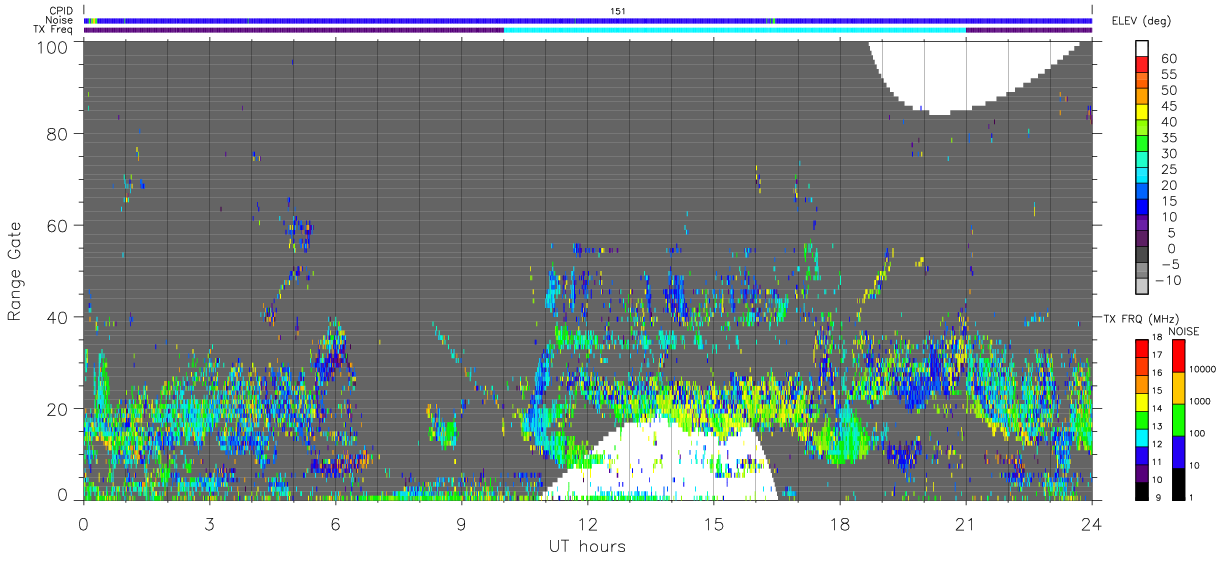
Task: Click ELEV colorbar label "35"
Action: (x=1169, y=138)
